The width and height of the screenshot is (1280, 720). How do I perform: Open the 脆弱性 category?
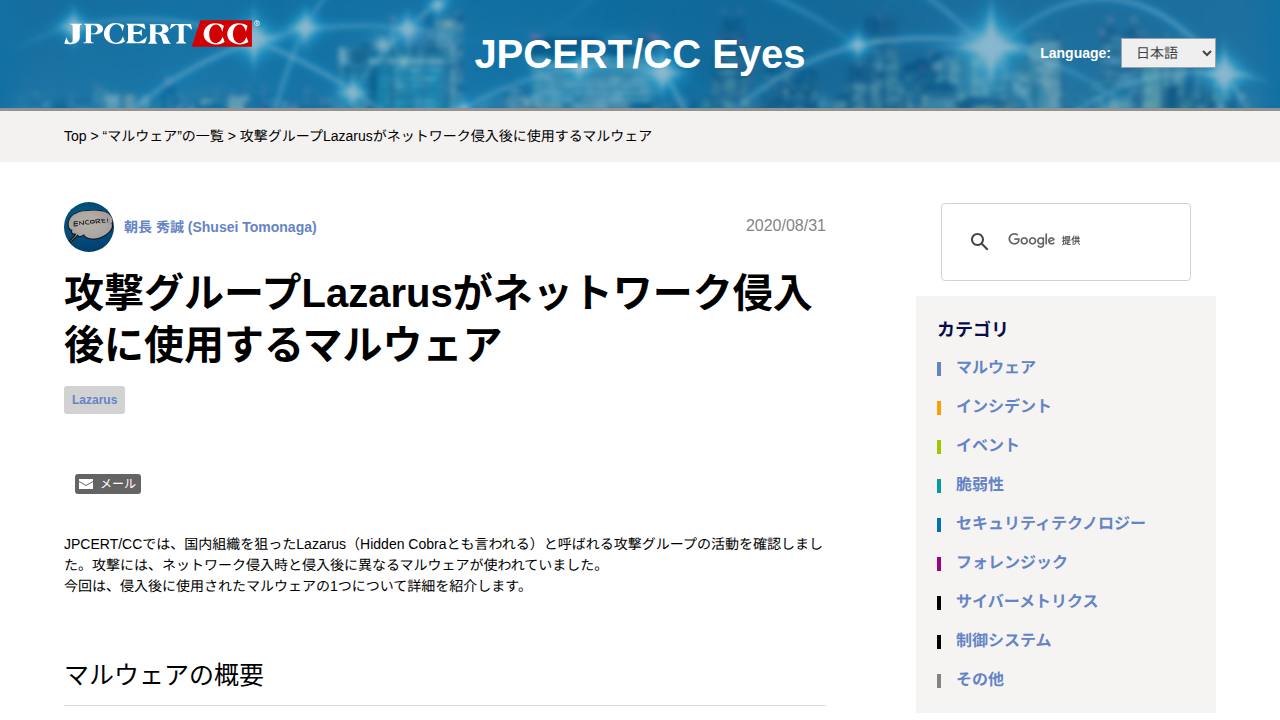[980, 484]
